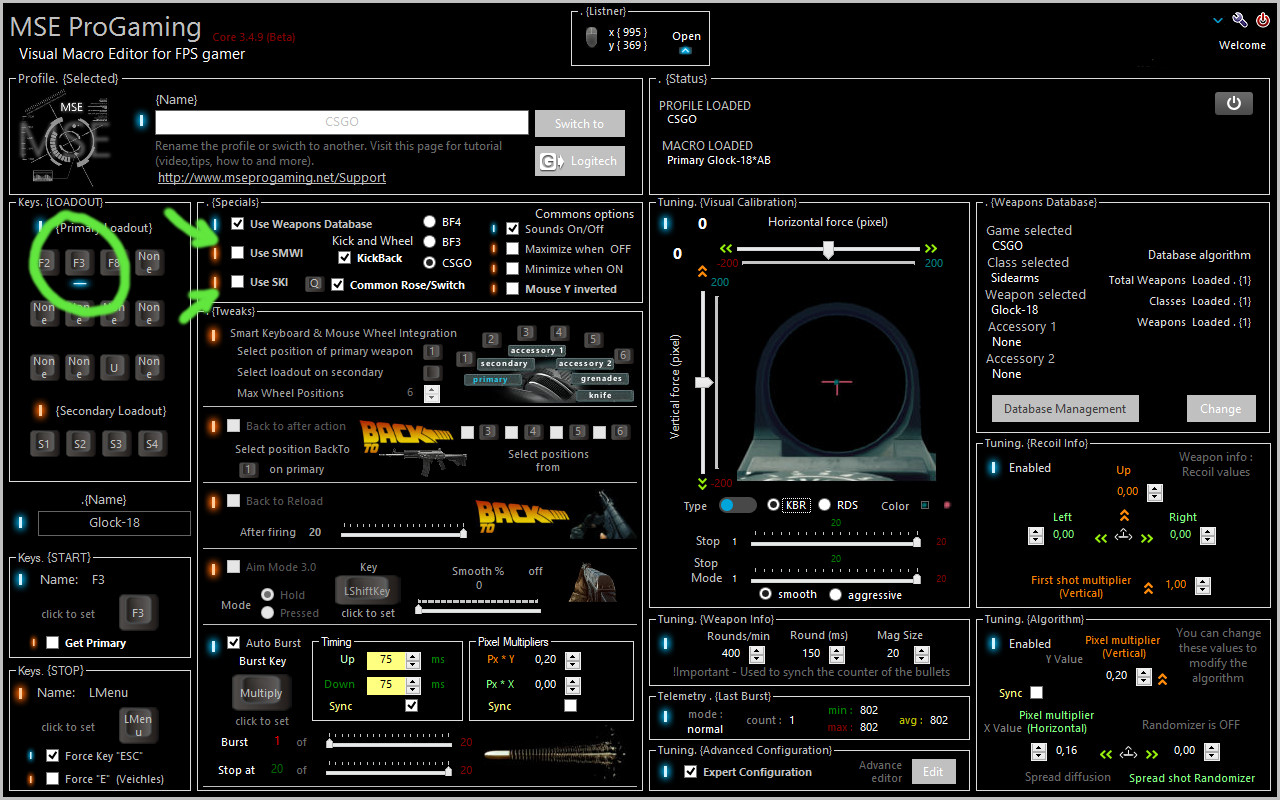Flip the Type toggle switch
1280x800 pixels.
(x=738, y=505)
